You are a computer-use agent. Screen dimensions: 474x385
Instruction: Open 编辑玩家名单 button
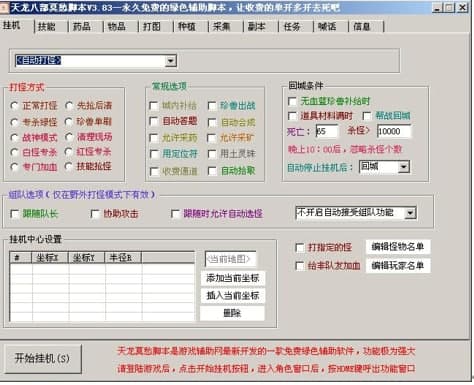click(x=398, y=266)
